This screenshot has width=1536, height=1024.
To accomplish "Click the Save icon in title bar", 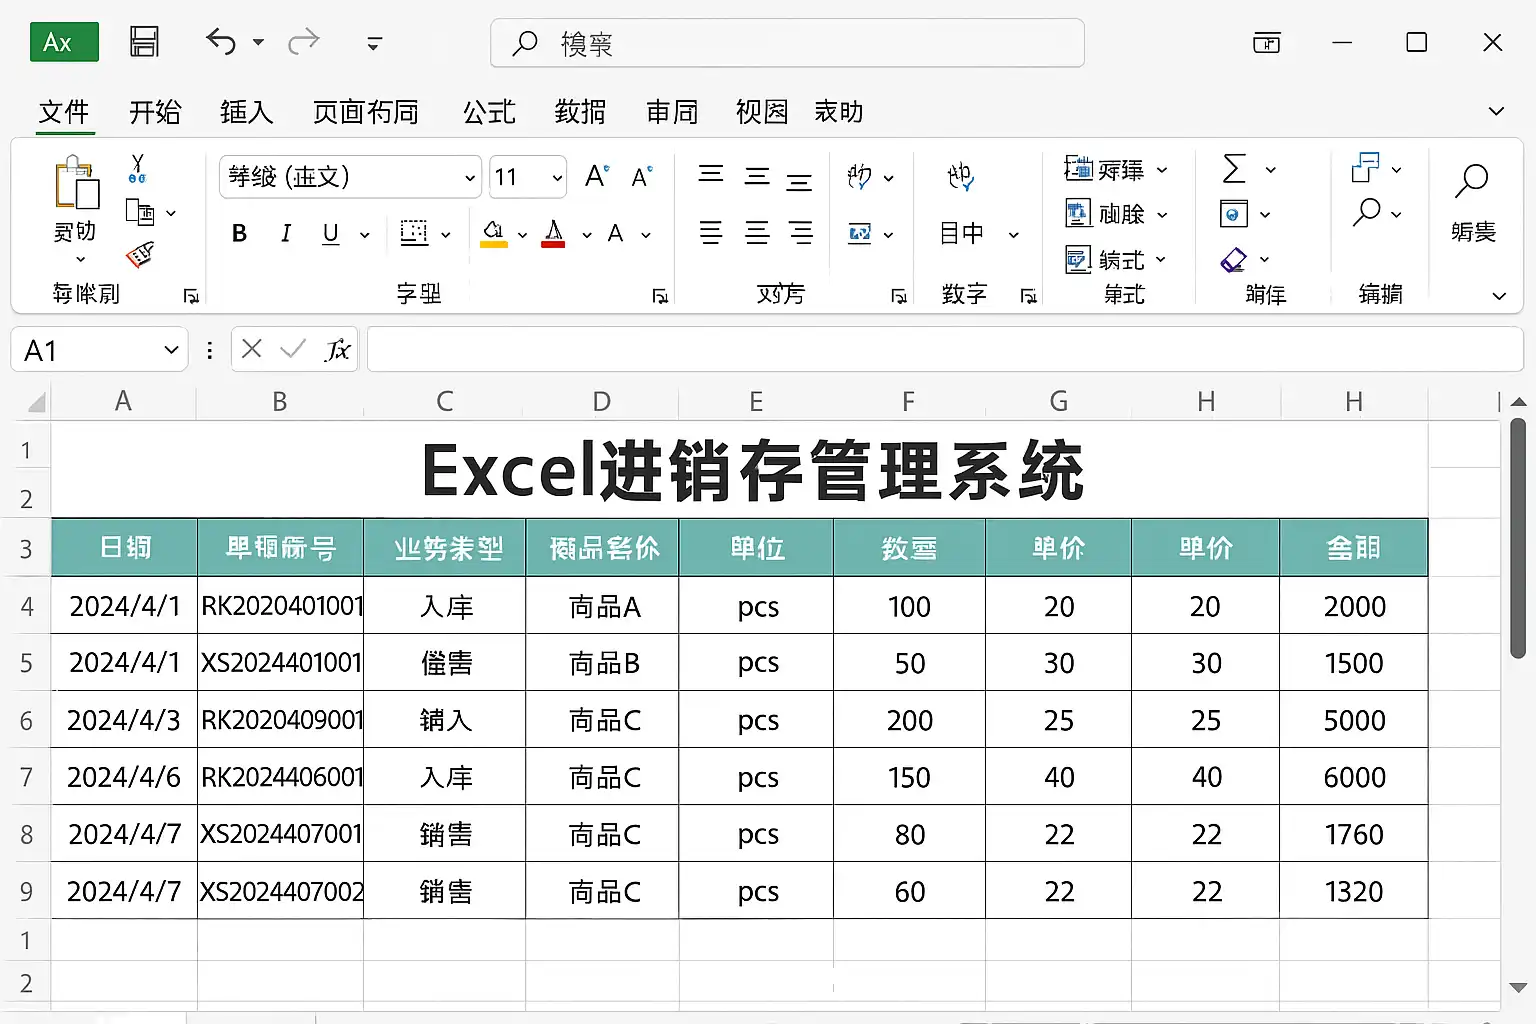I will click(145, 42).
